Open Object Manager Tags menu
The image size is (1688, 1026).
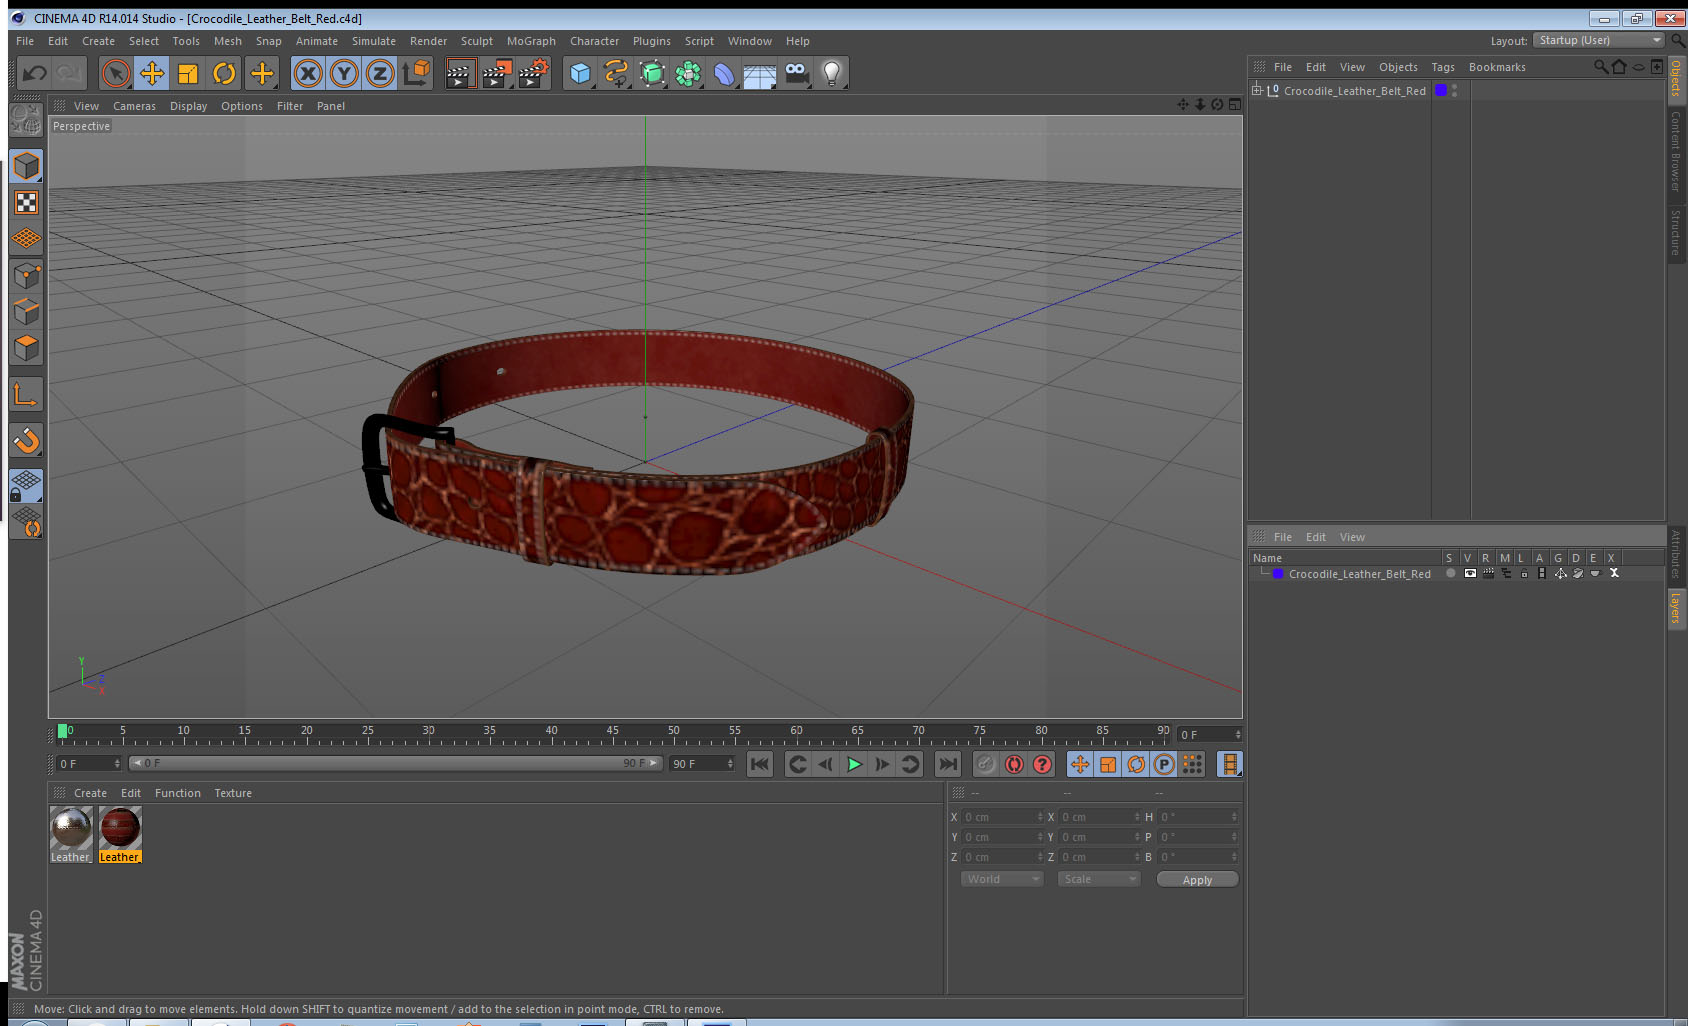(x=1442, y=67)
